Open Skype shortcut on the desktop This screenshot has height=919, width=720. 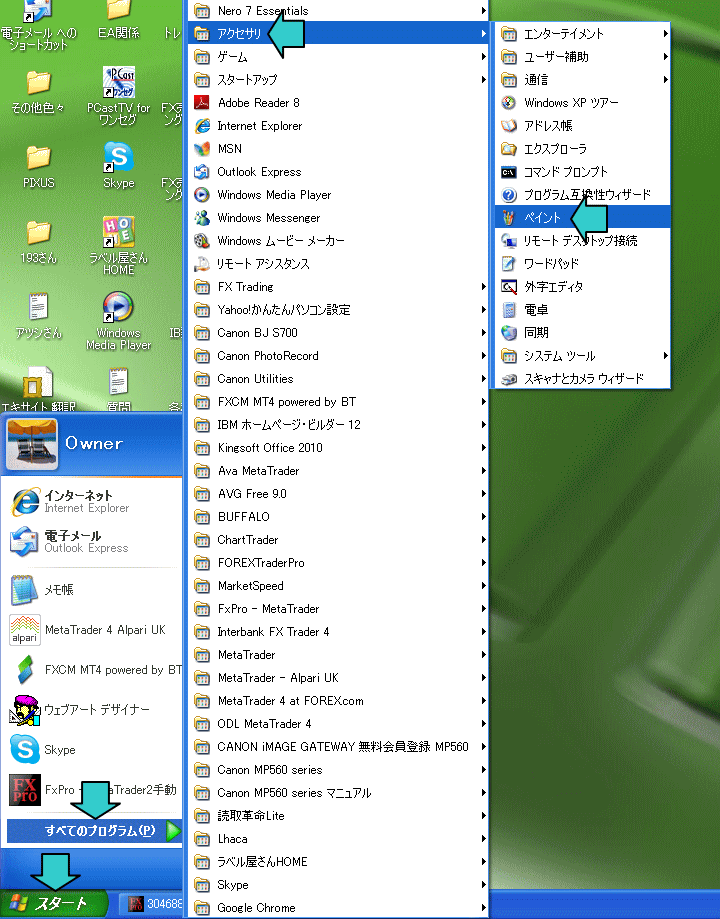pyautogui.click(x=118, y=165)
